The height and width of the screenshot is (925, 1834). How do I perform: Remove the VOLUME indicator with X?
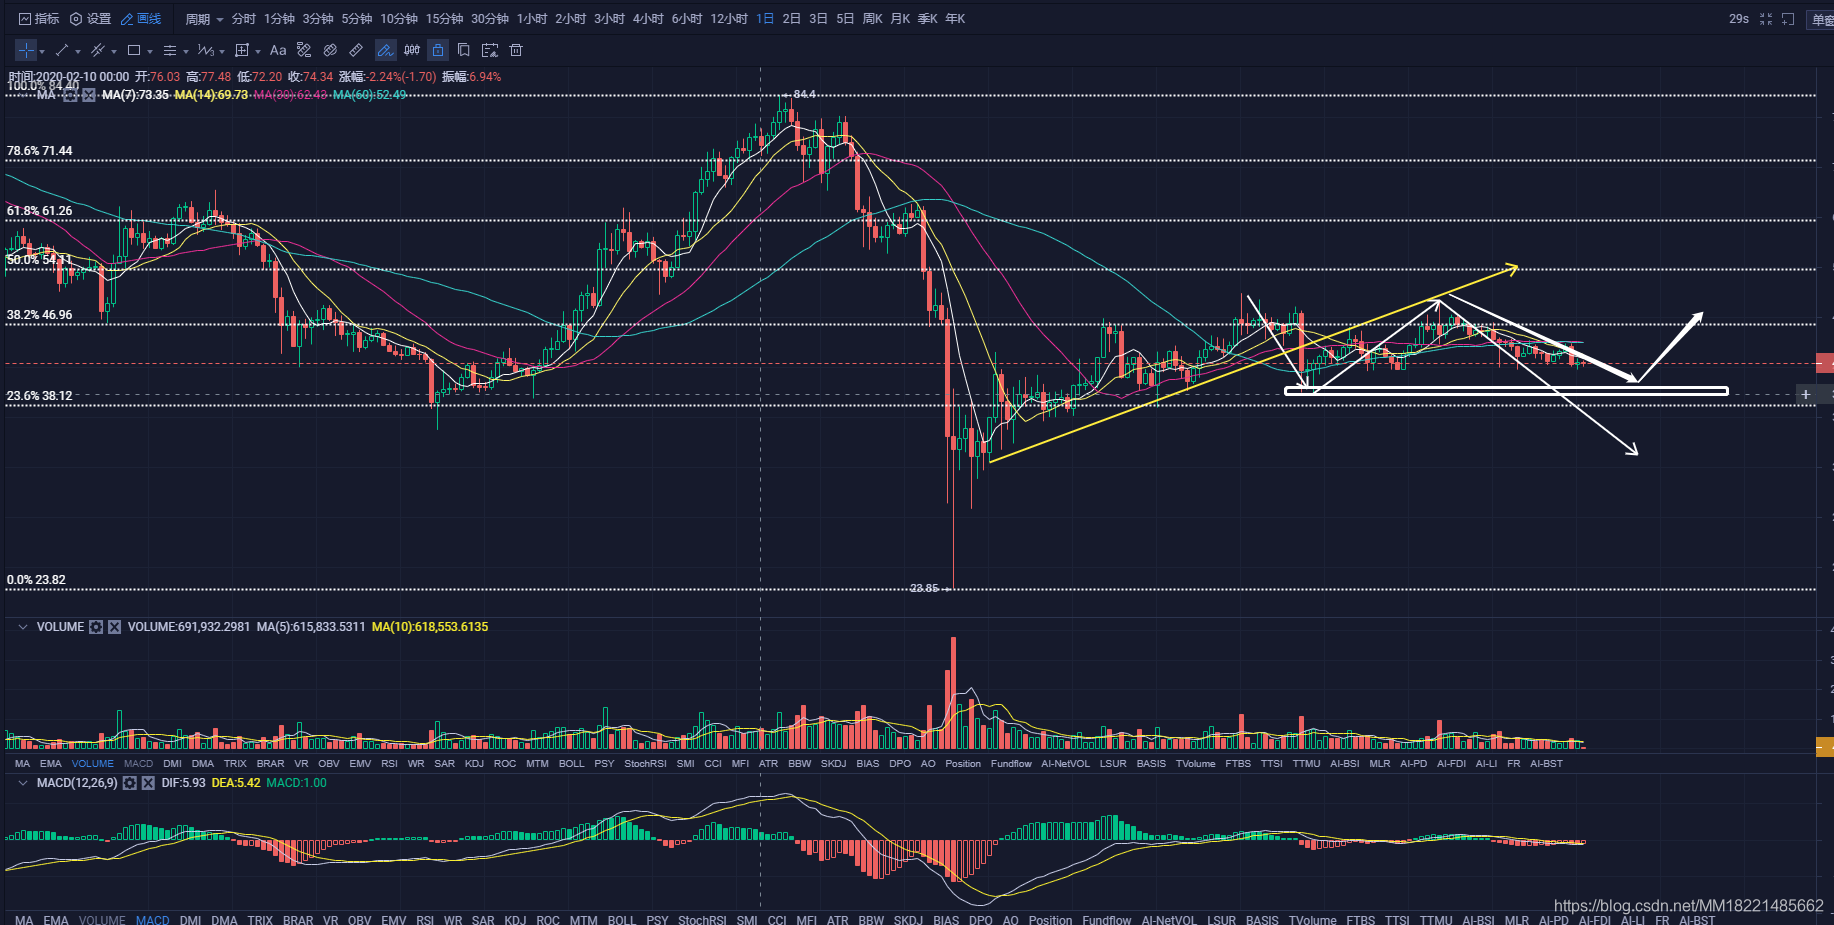(x=114, y=627)
